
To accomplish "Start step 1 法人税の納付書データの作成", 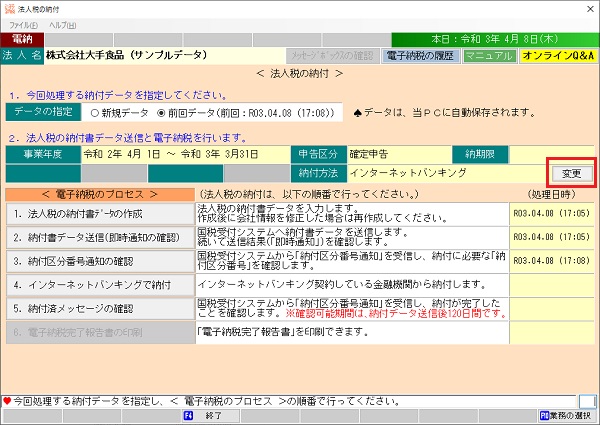I will click(100, 214).
